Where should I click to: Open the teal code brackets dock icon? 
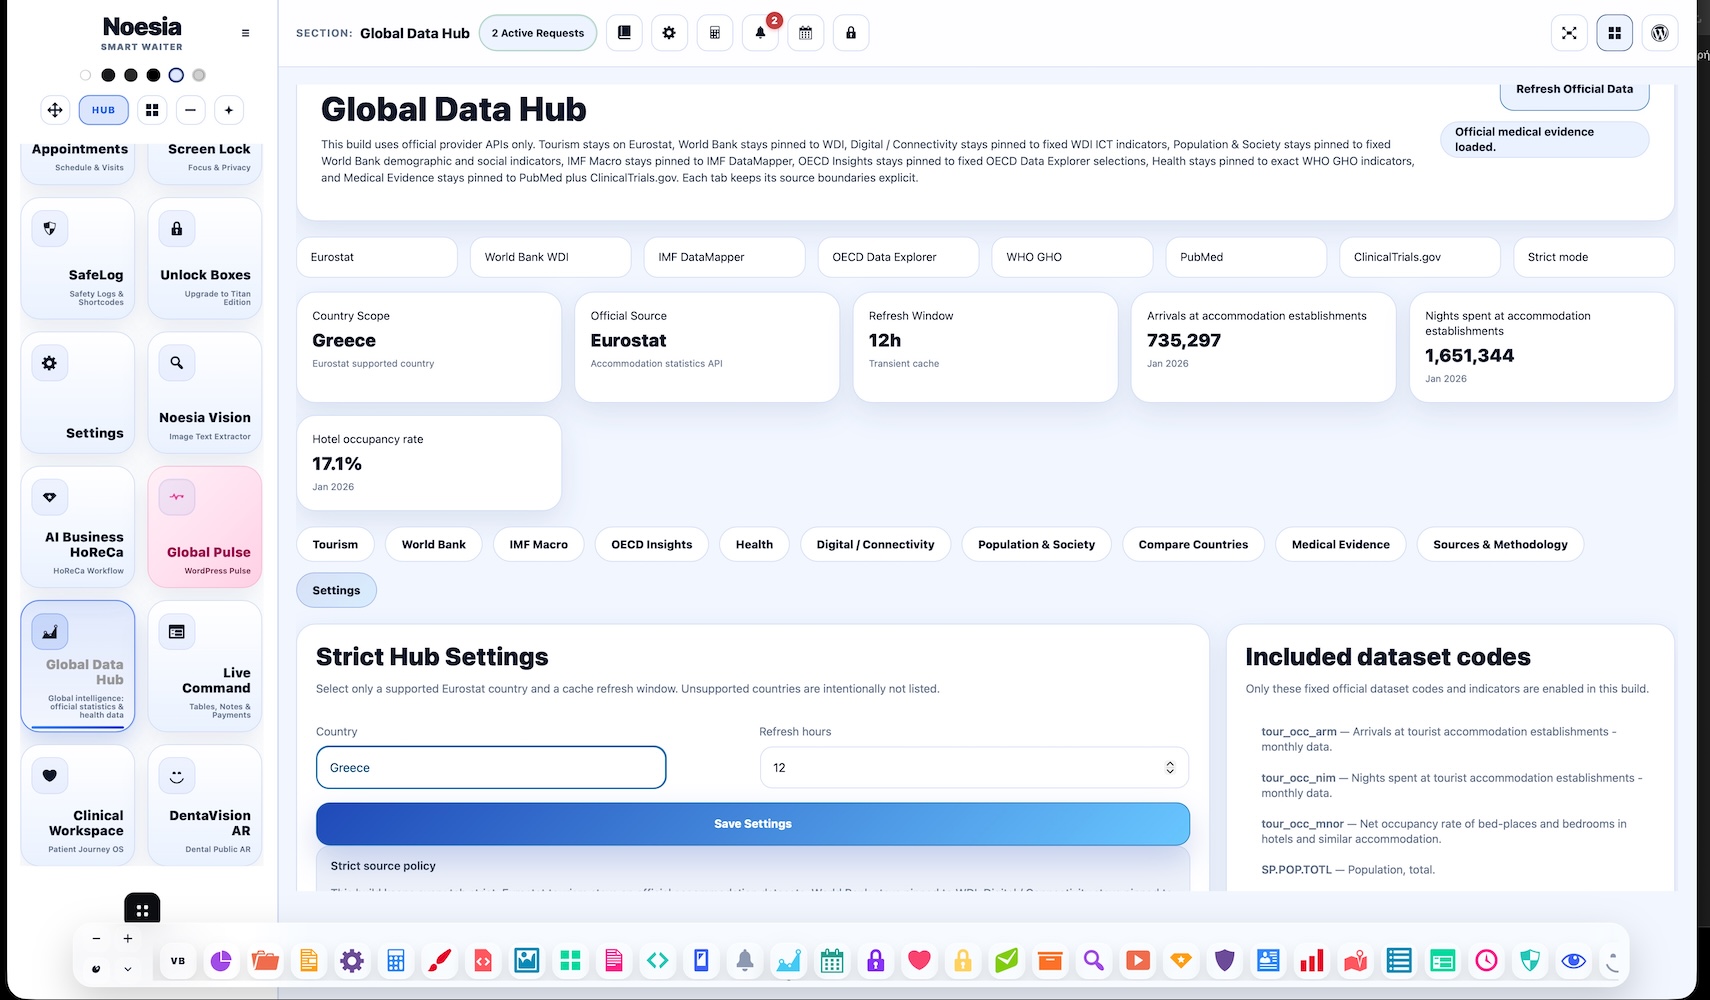click(x=657, y=961)
